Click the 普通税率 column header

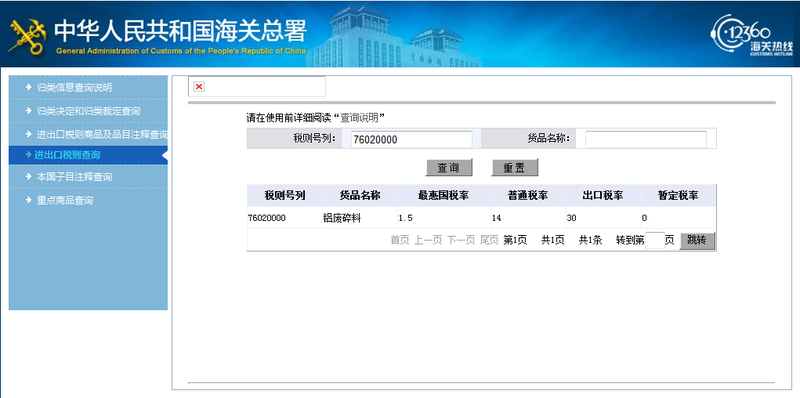[529, 195]
